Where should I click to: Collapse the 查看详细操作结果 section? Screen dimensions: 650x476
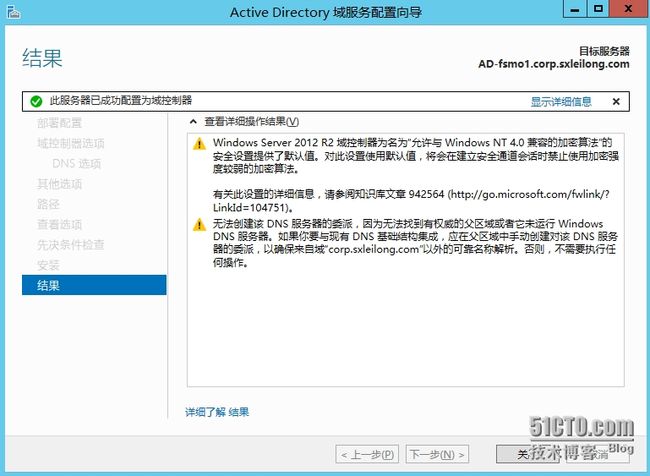click(193, 121)
